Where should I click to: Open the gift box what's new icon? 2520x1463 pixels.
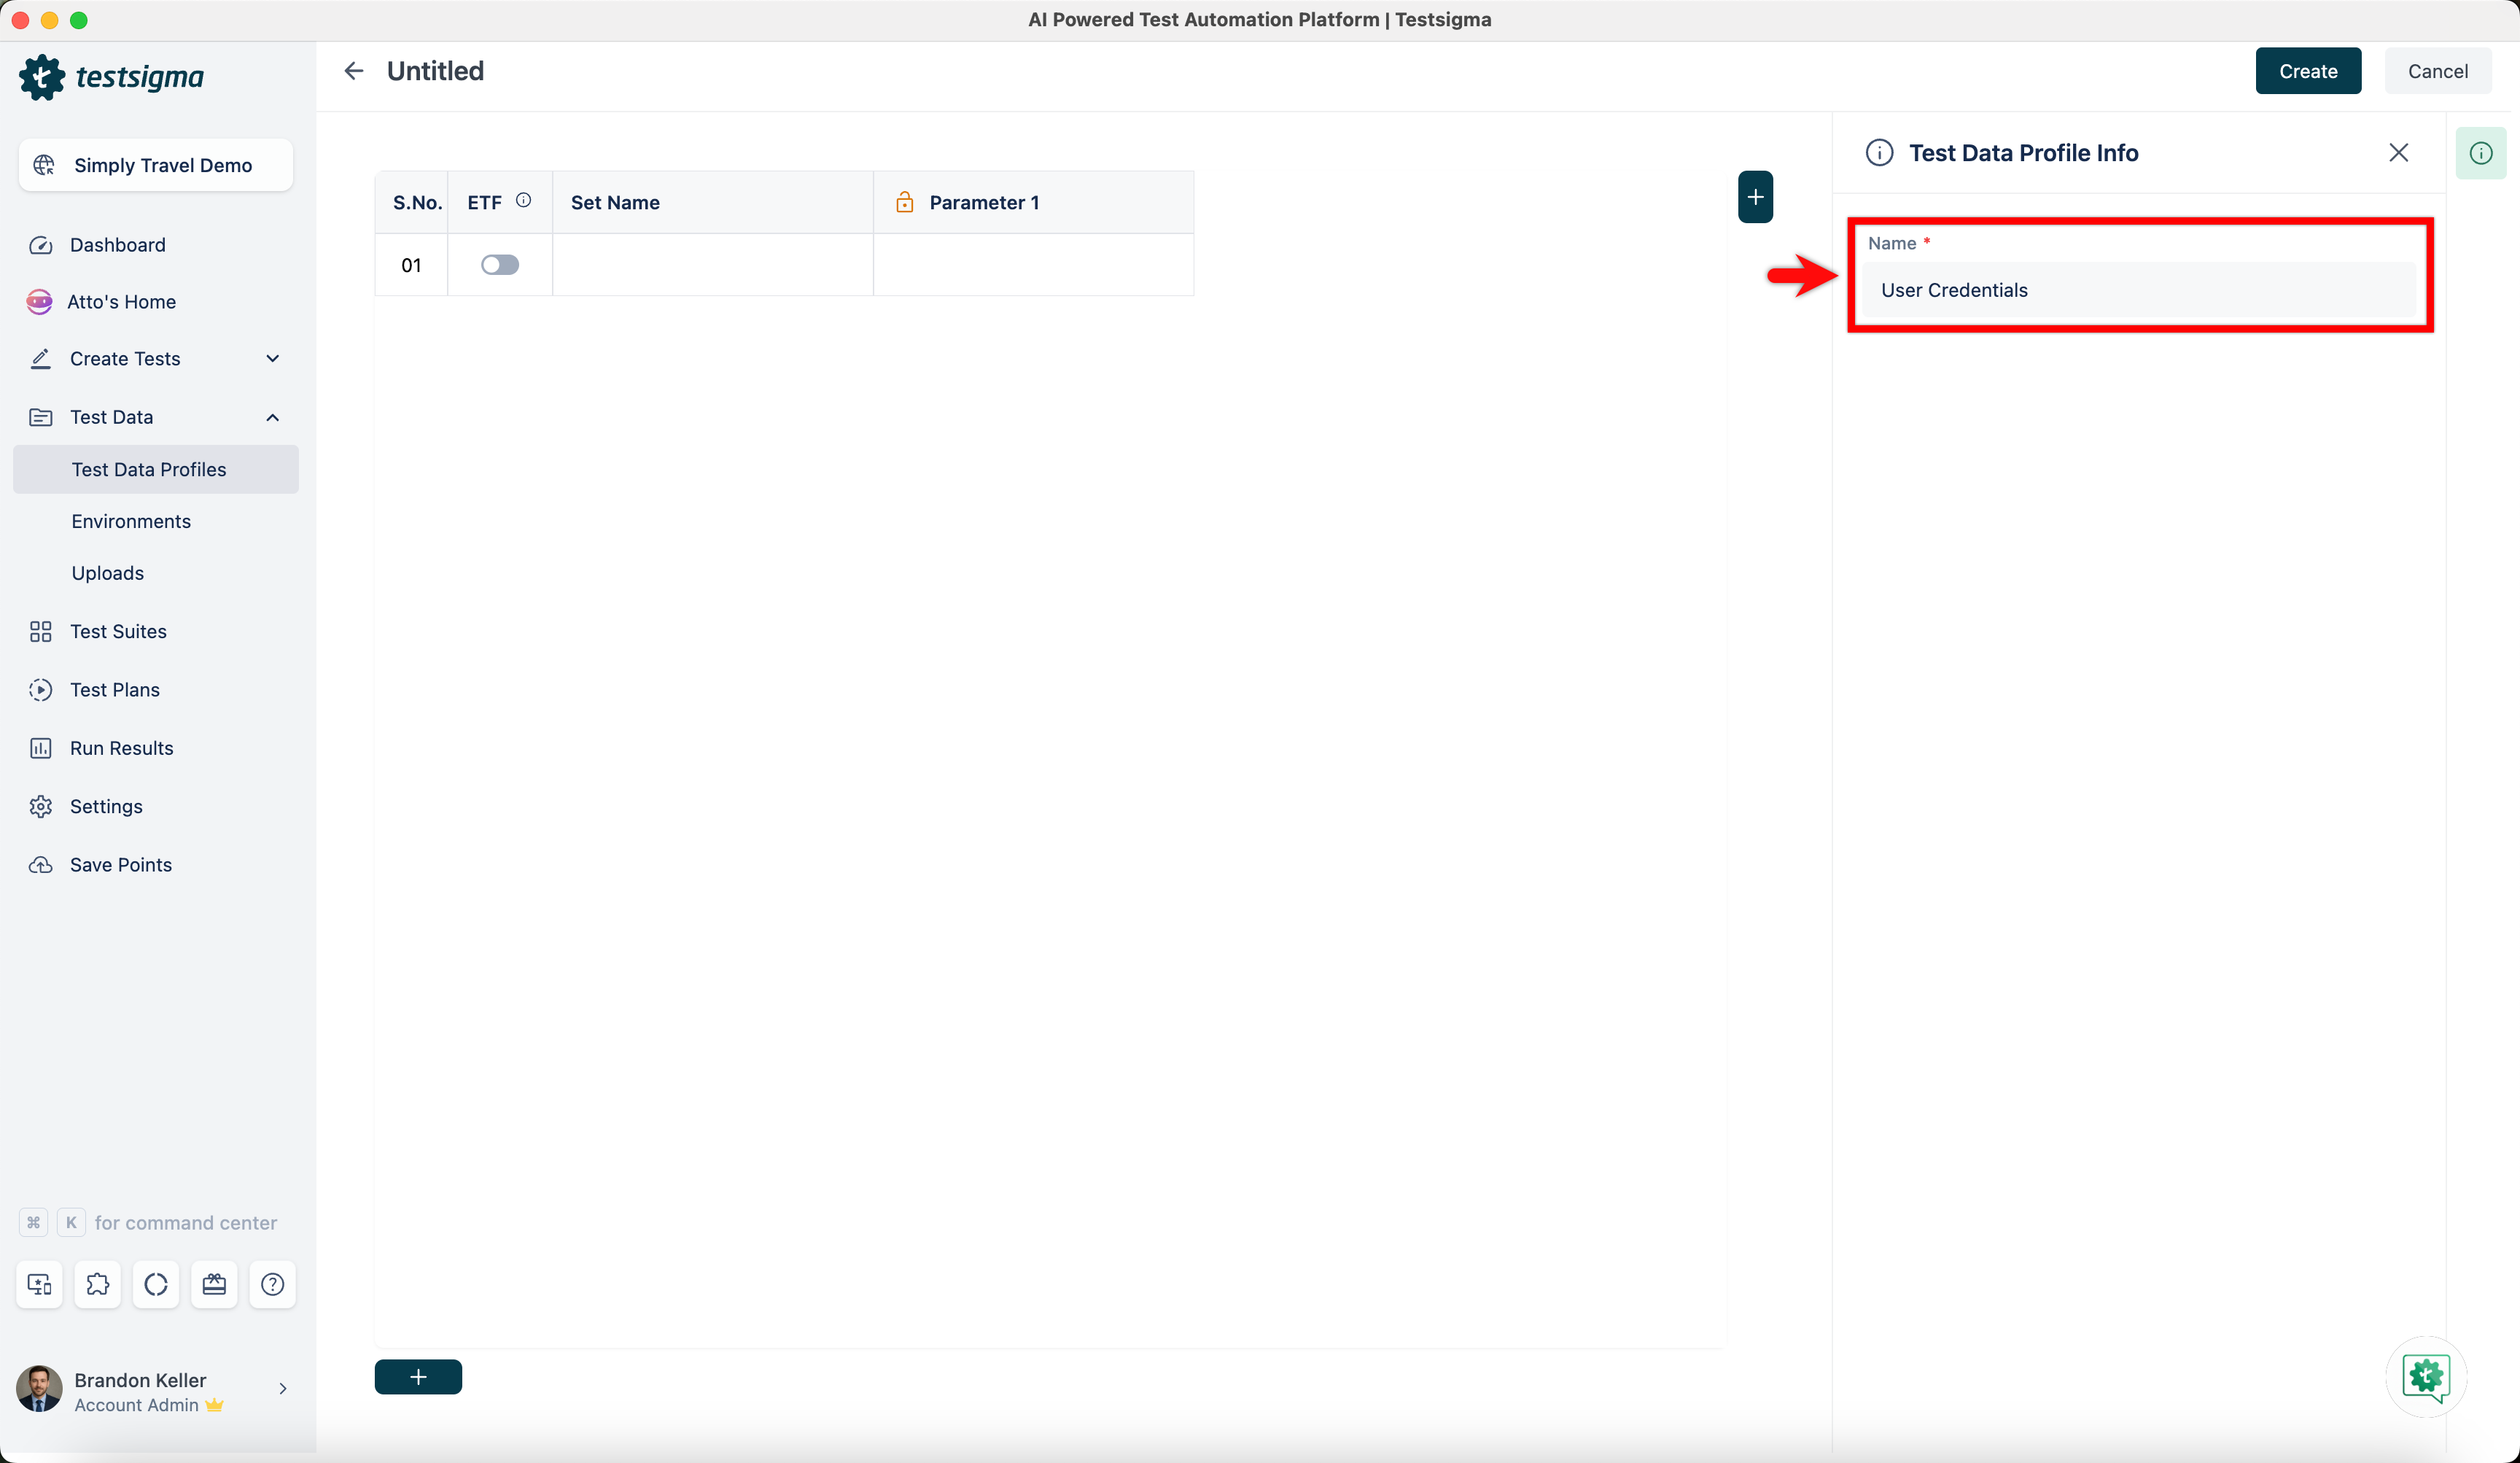pos(214,1284)
